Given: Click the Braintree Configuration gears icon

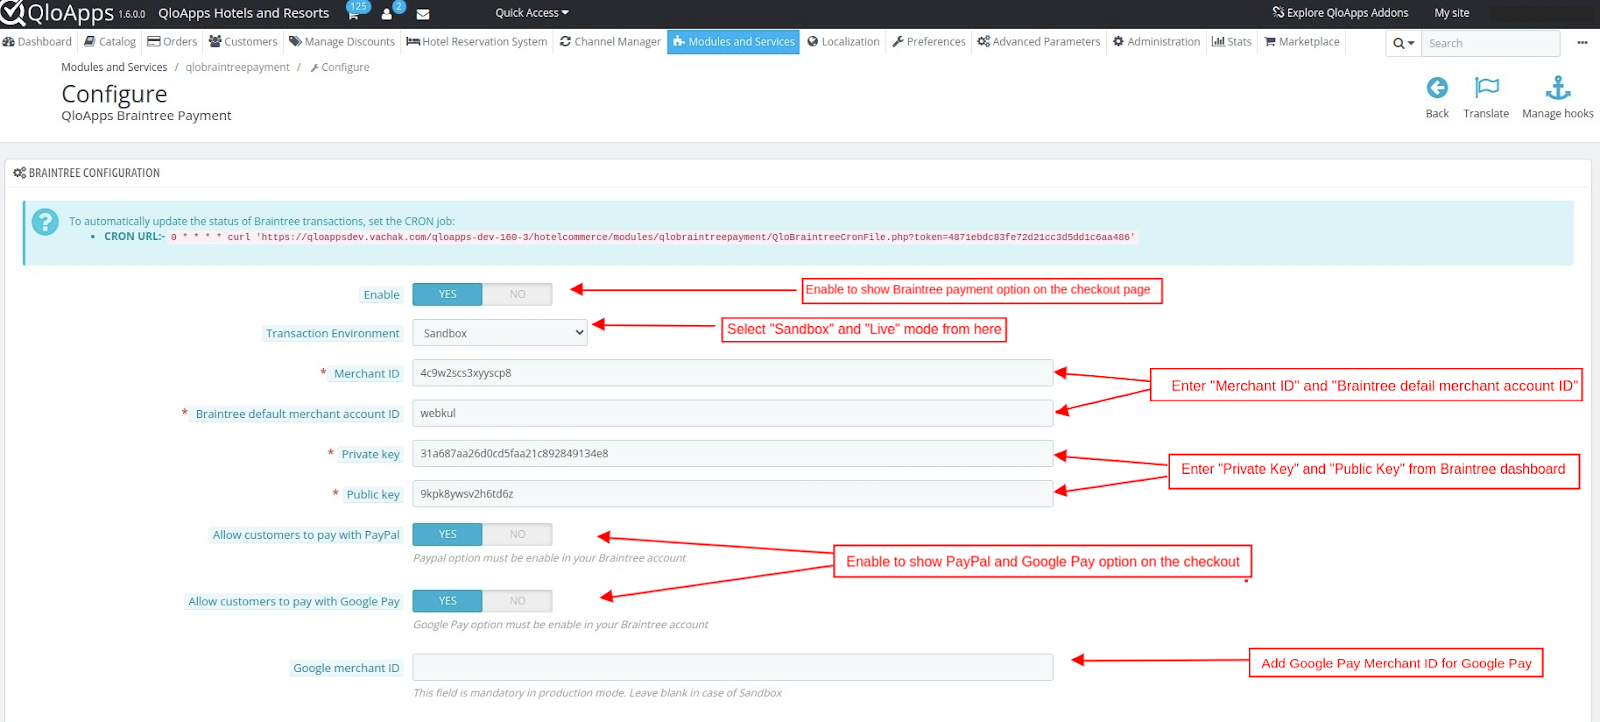Looking at the screenshot, I should tap(19, 173).
